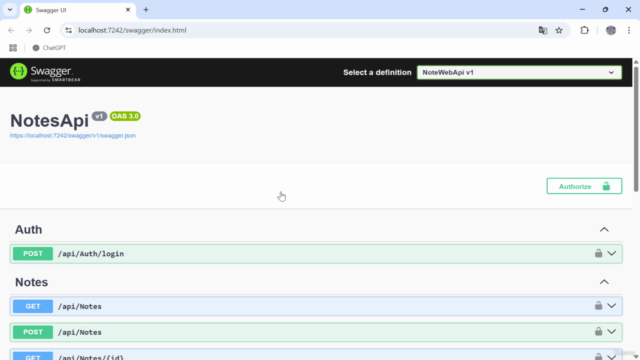Click the Authorize button

(x=584, y=186)
